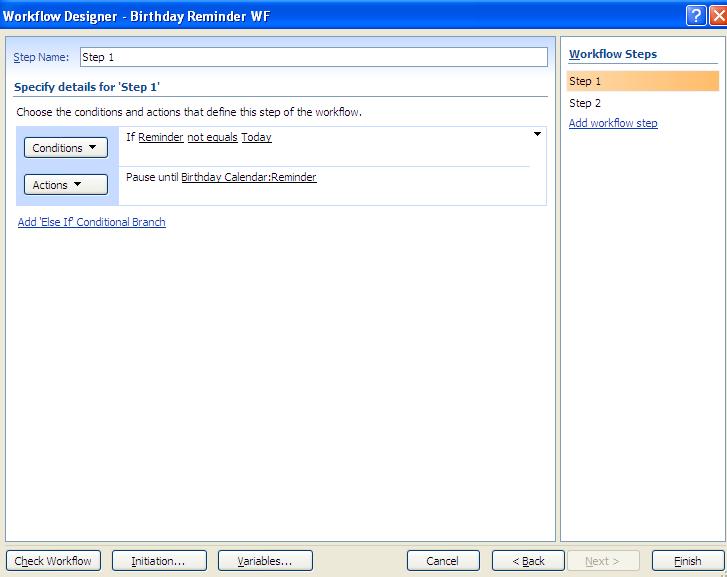727x577 pixels.
Task: Edit the Step Name input field
Action: 313,57
